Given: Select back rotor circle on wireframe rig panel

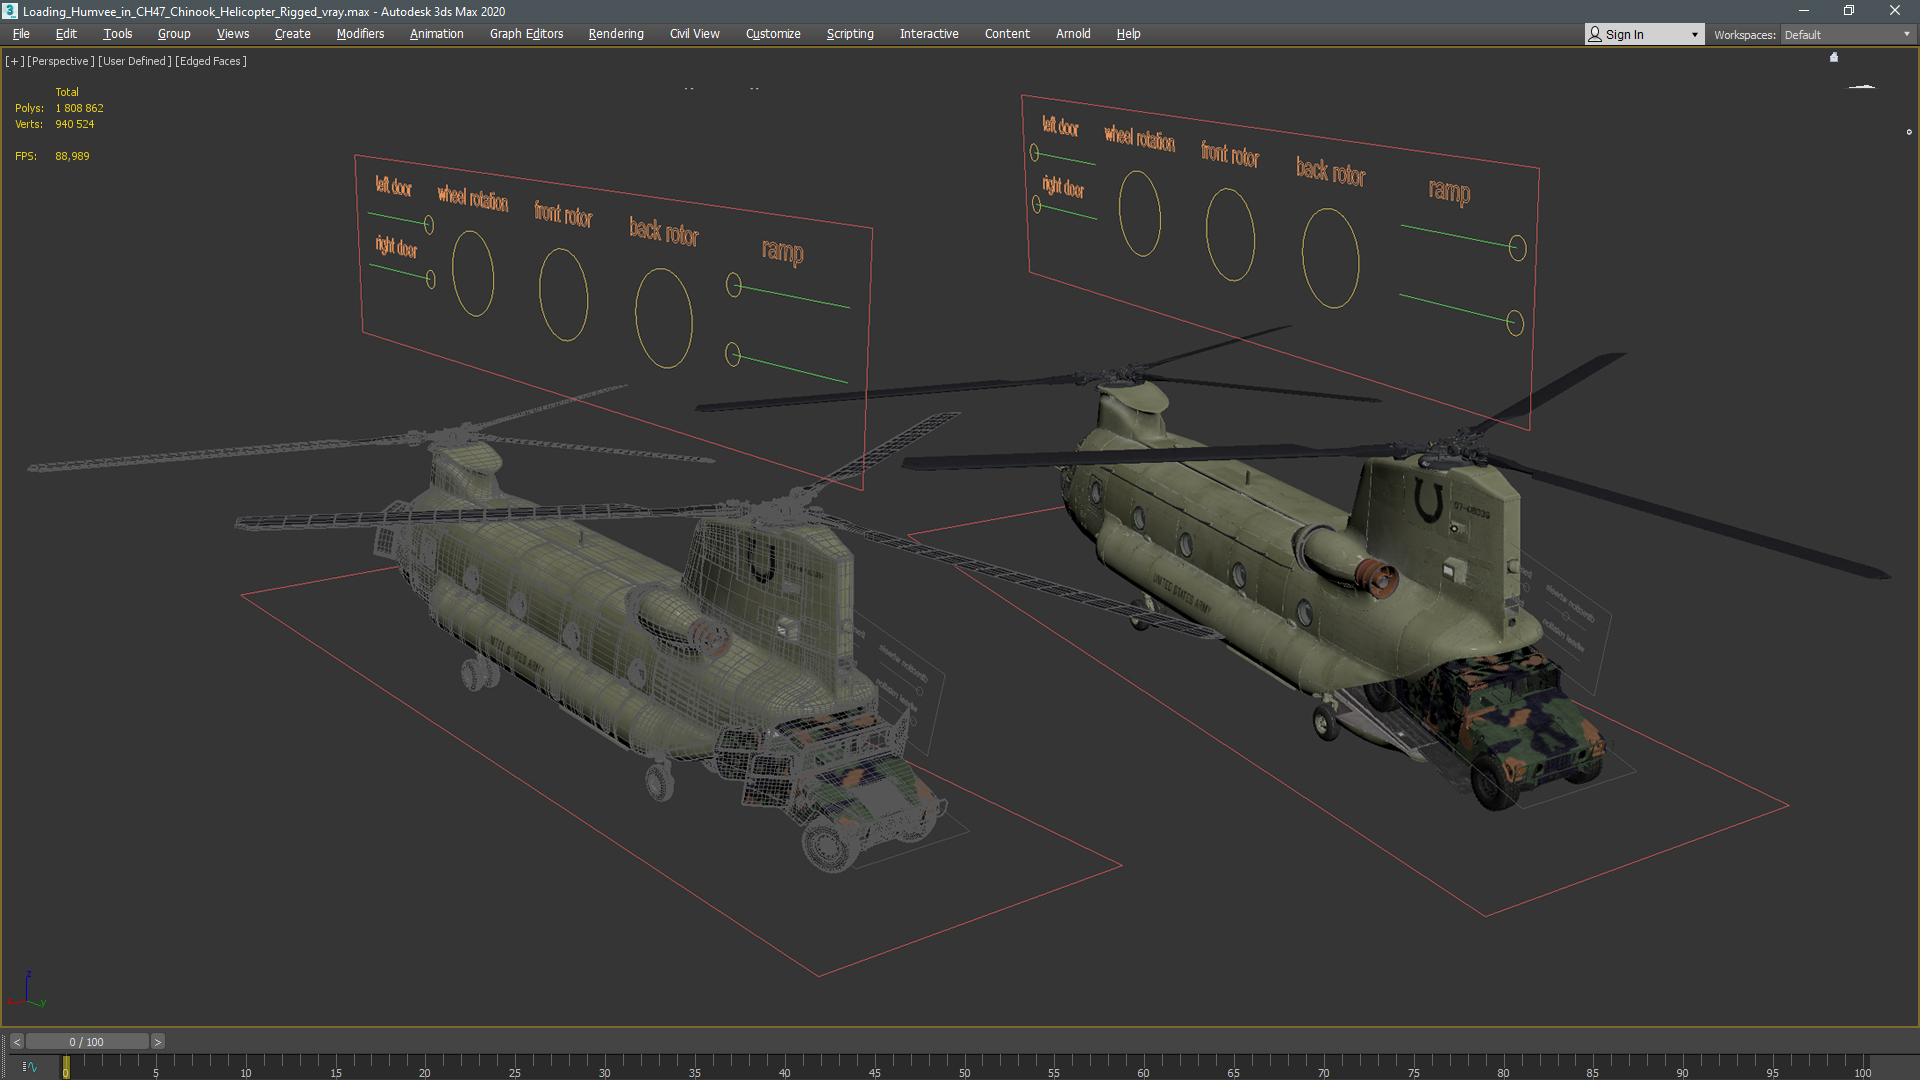Looking at the screenshot, I should click(664, 318).
